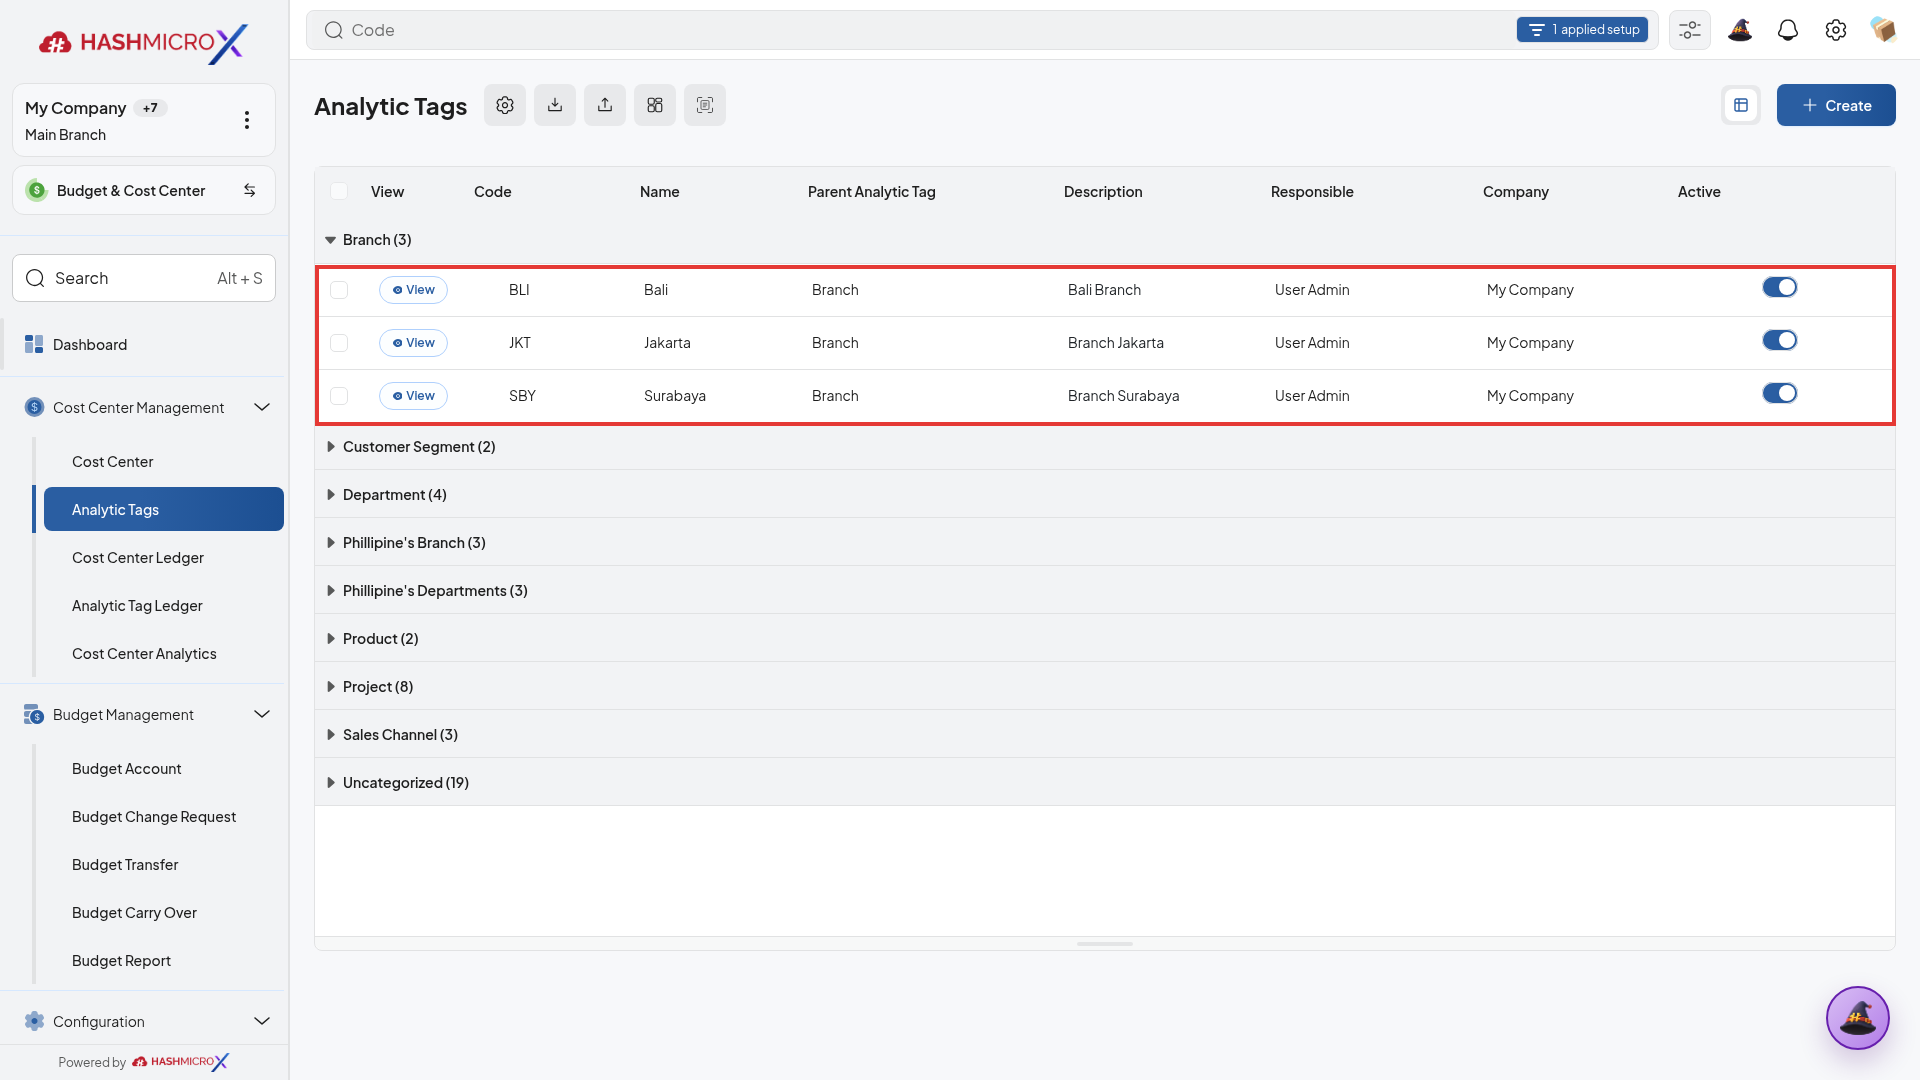The image size is (1920, 1080).
Task: Click the Dashboard icon in the sidebar
Action: coord(34,344)
